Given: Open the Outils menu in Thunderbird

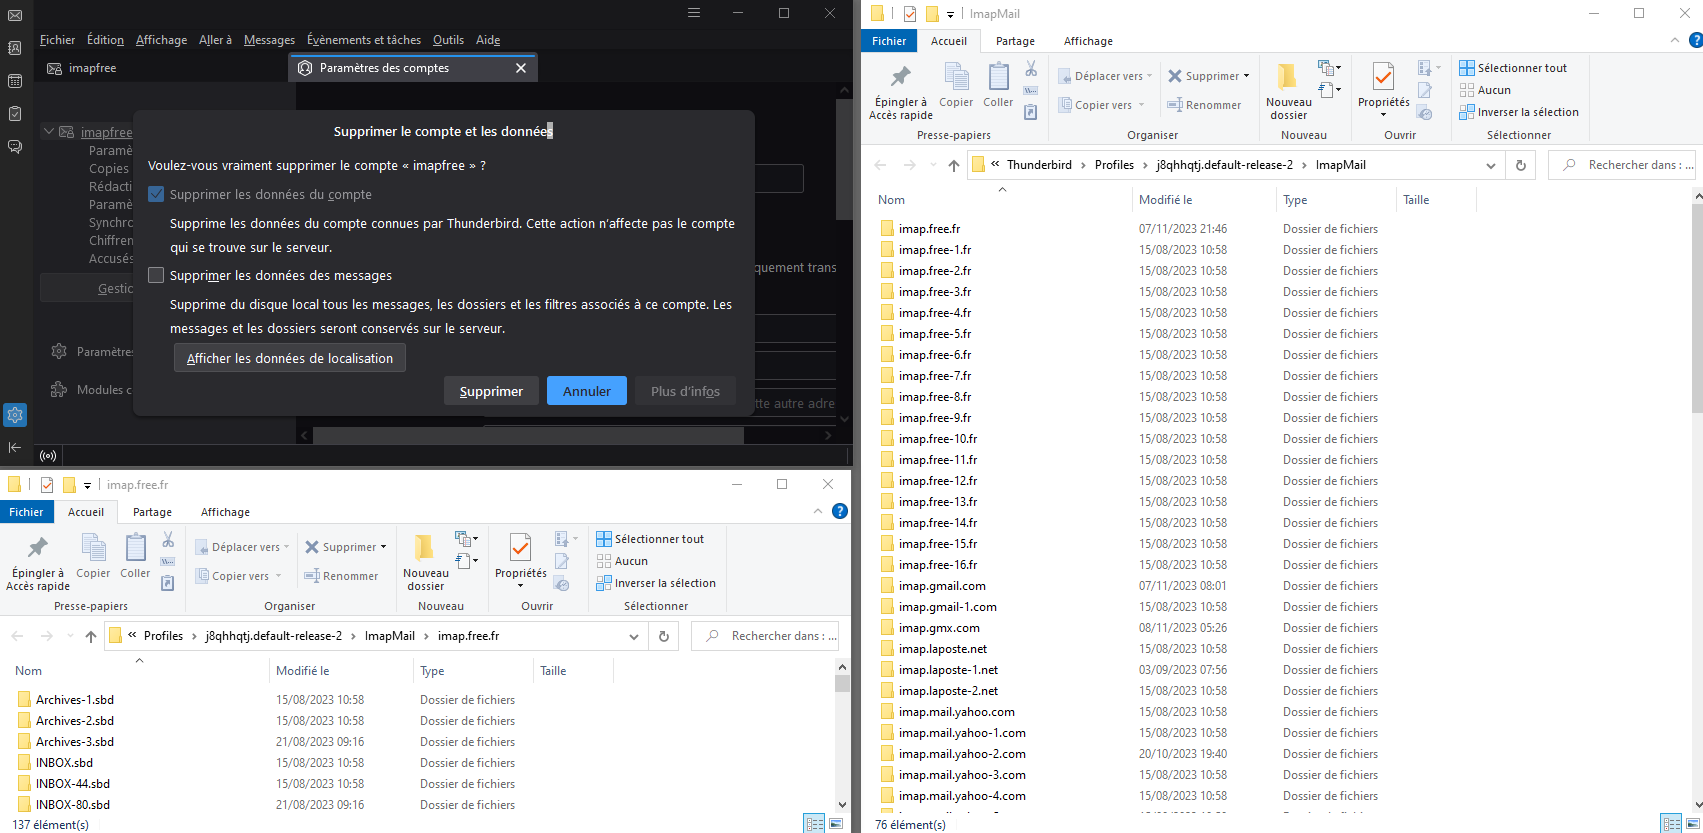Looking at the screenshot, I should click(448, 40).
